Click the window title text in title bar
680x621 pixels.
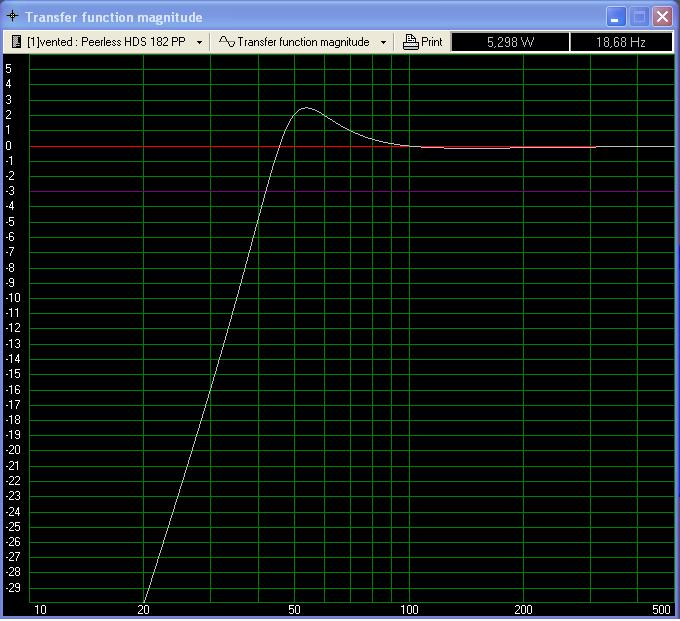point(113,17)
